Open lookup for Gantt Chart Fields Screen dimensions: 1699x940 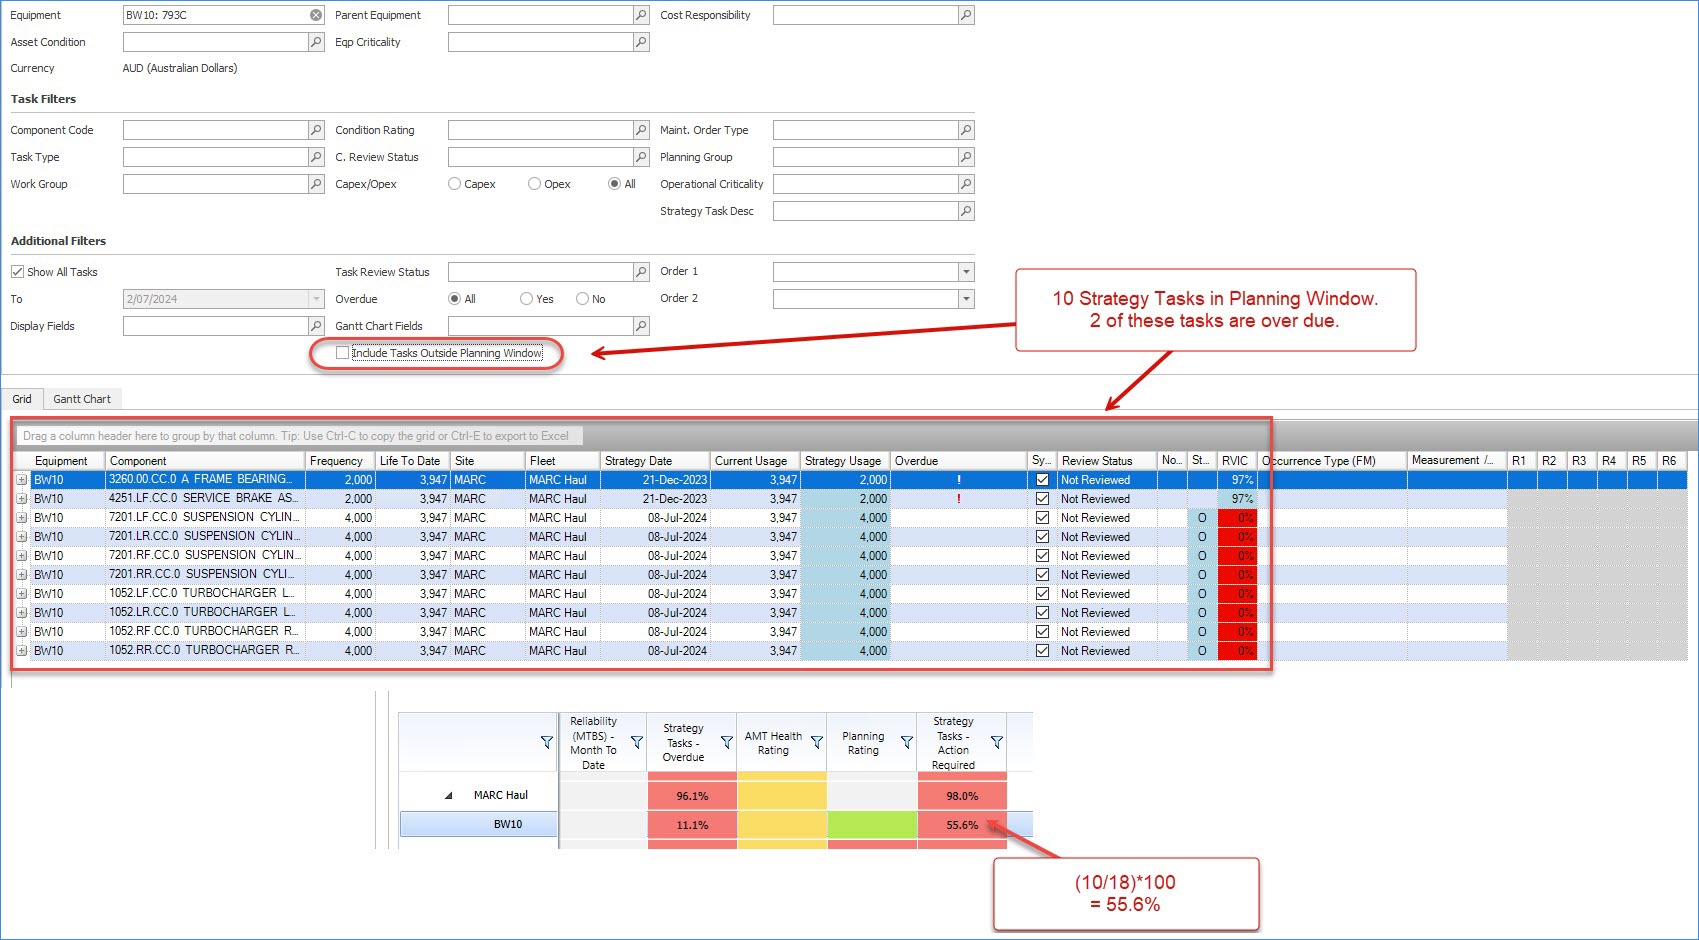click(641, 326)
